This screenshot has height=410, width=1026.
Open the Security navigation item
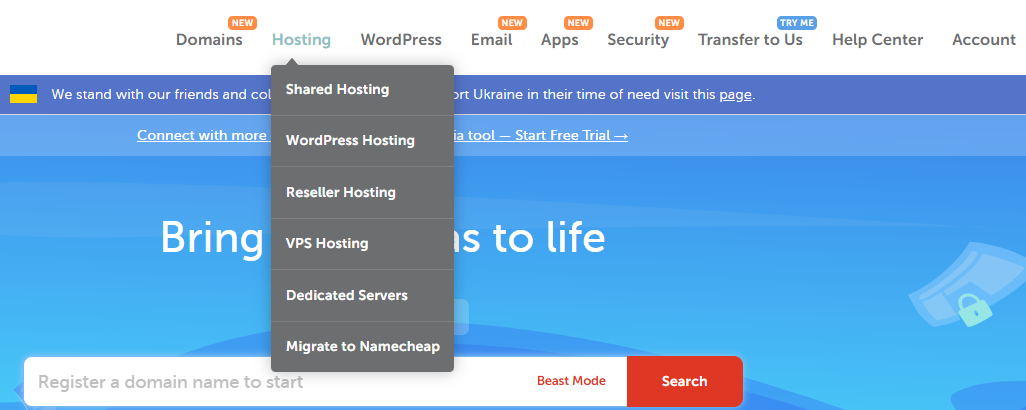[638, 40]
